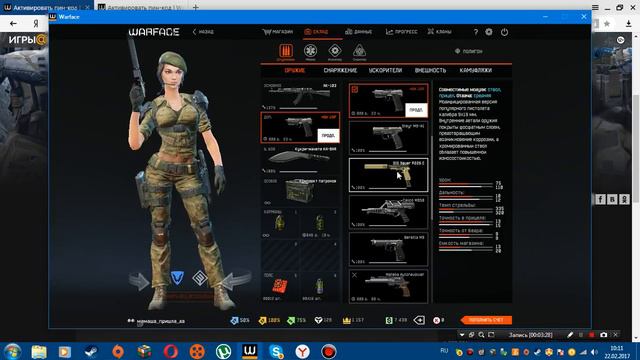Image resolution: width=640 pixels, height=360 pixels.
Task: Choose the Mateba Autorevolver in list
Action: coord(389,286)
